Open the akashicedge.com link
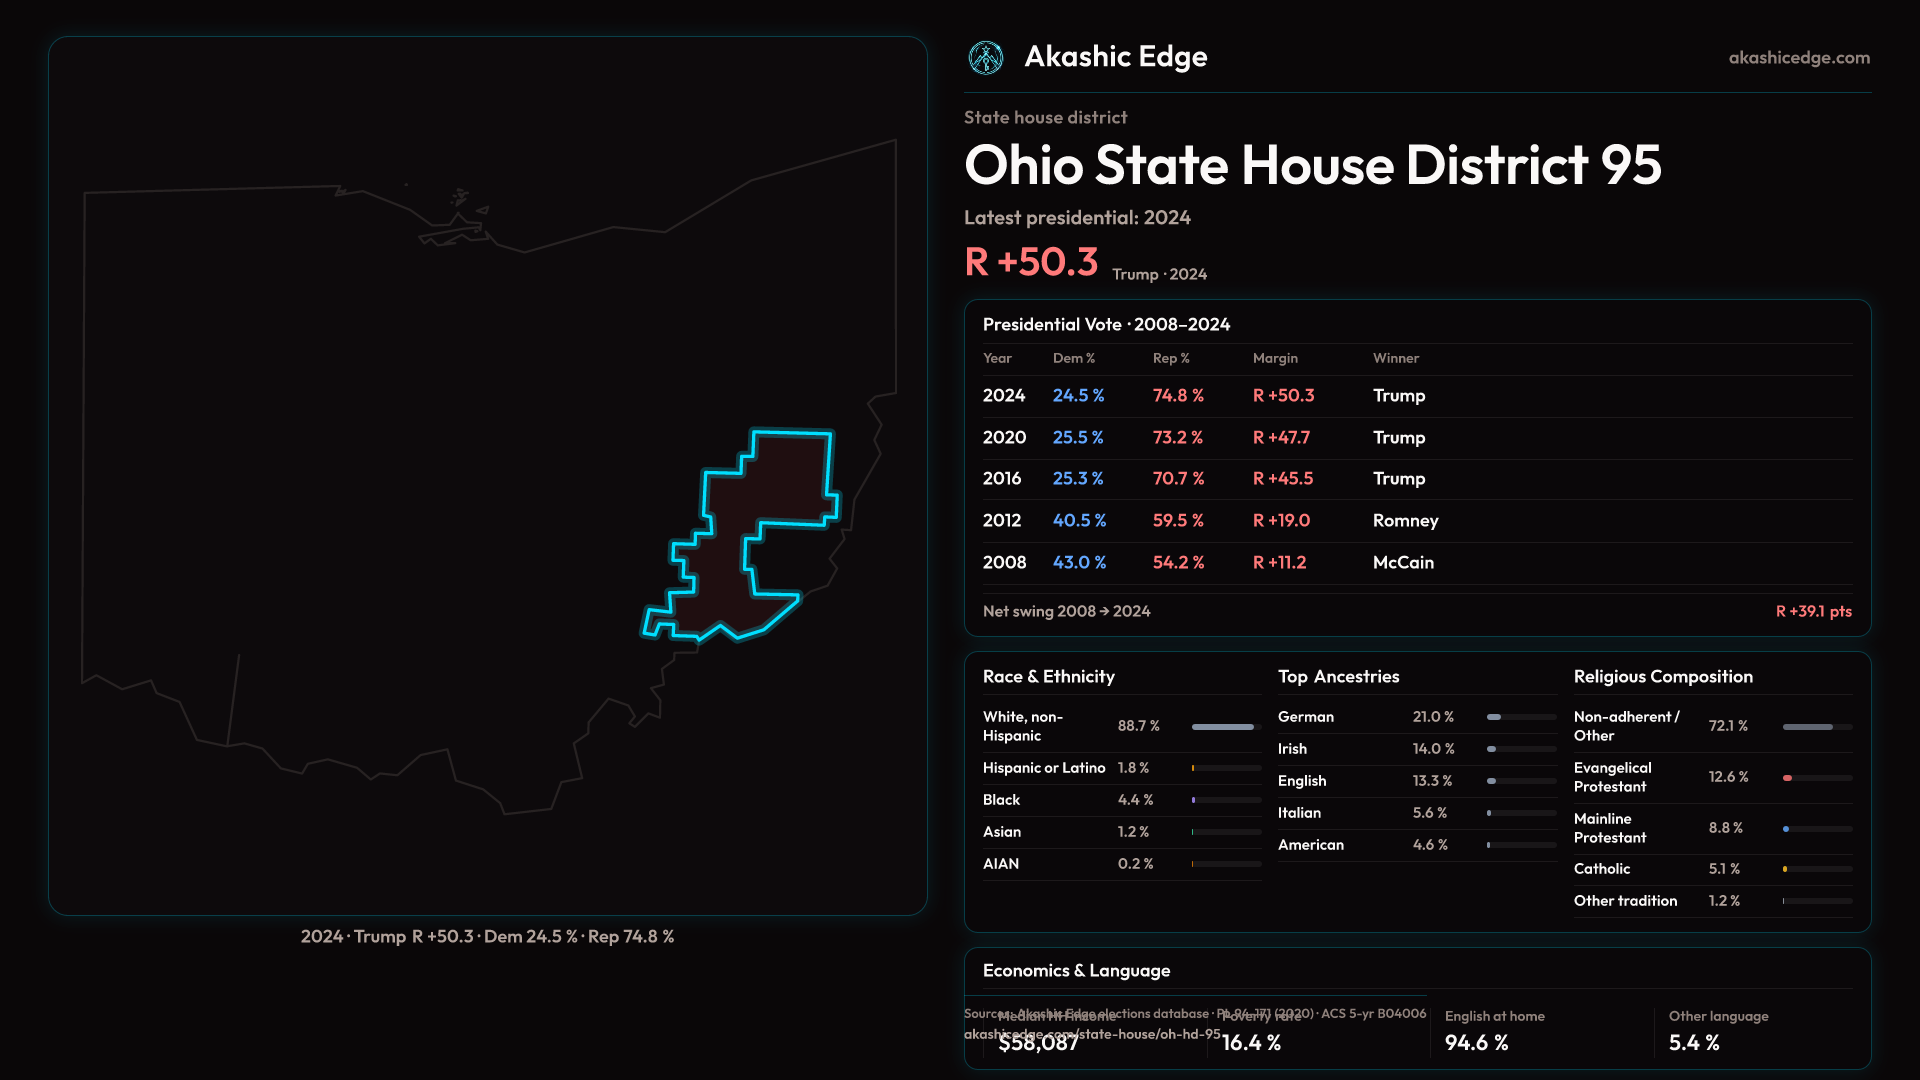 tap(1798, 58)
